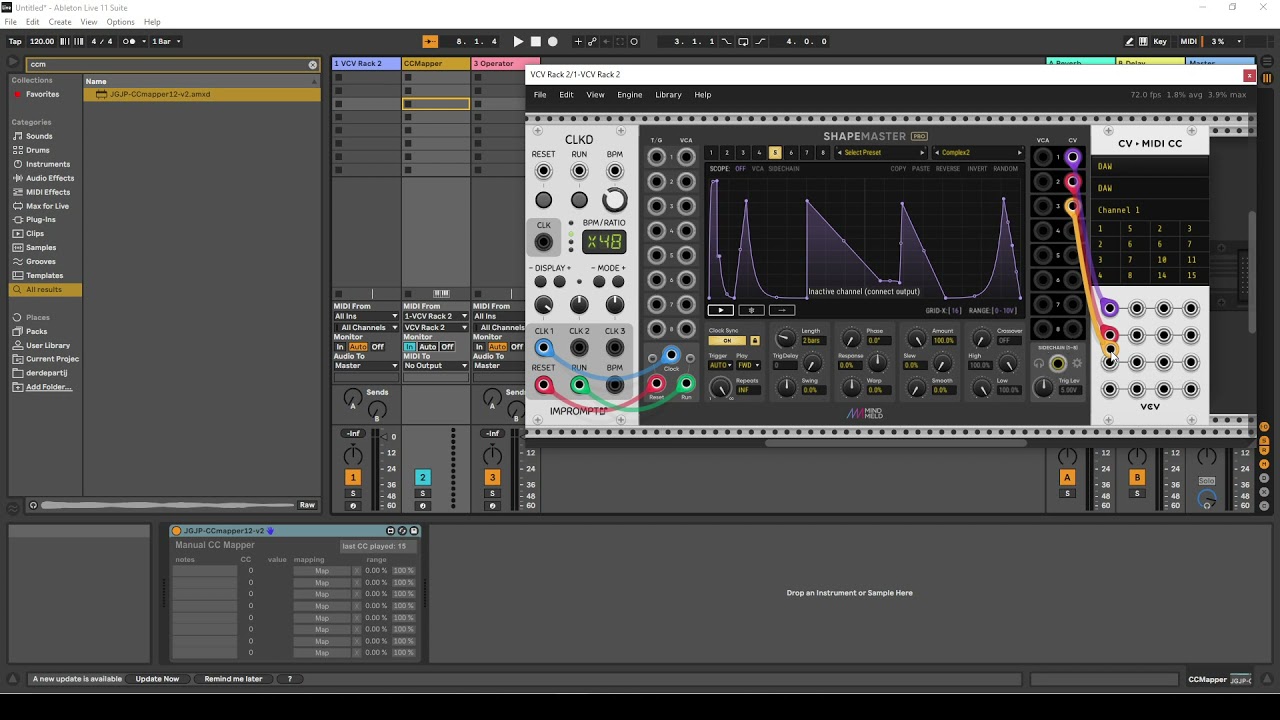Click the ShapeMaster sidechain input jack
This screenshot has height=720, width=1280.
click(x=1058, y=363)
